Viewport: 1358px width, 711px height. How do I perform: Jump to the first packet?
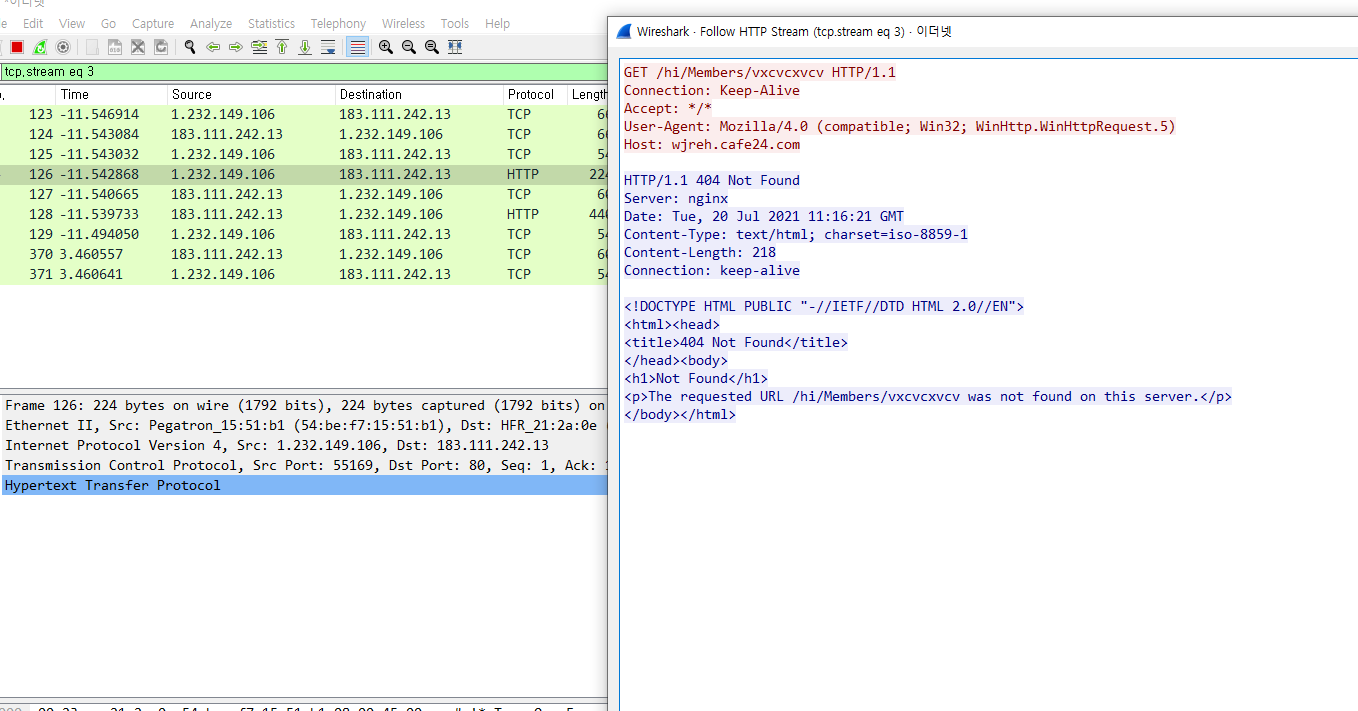[x=282, y=47]
